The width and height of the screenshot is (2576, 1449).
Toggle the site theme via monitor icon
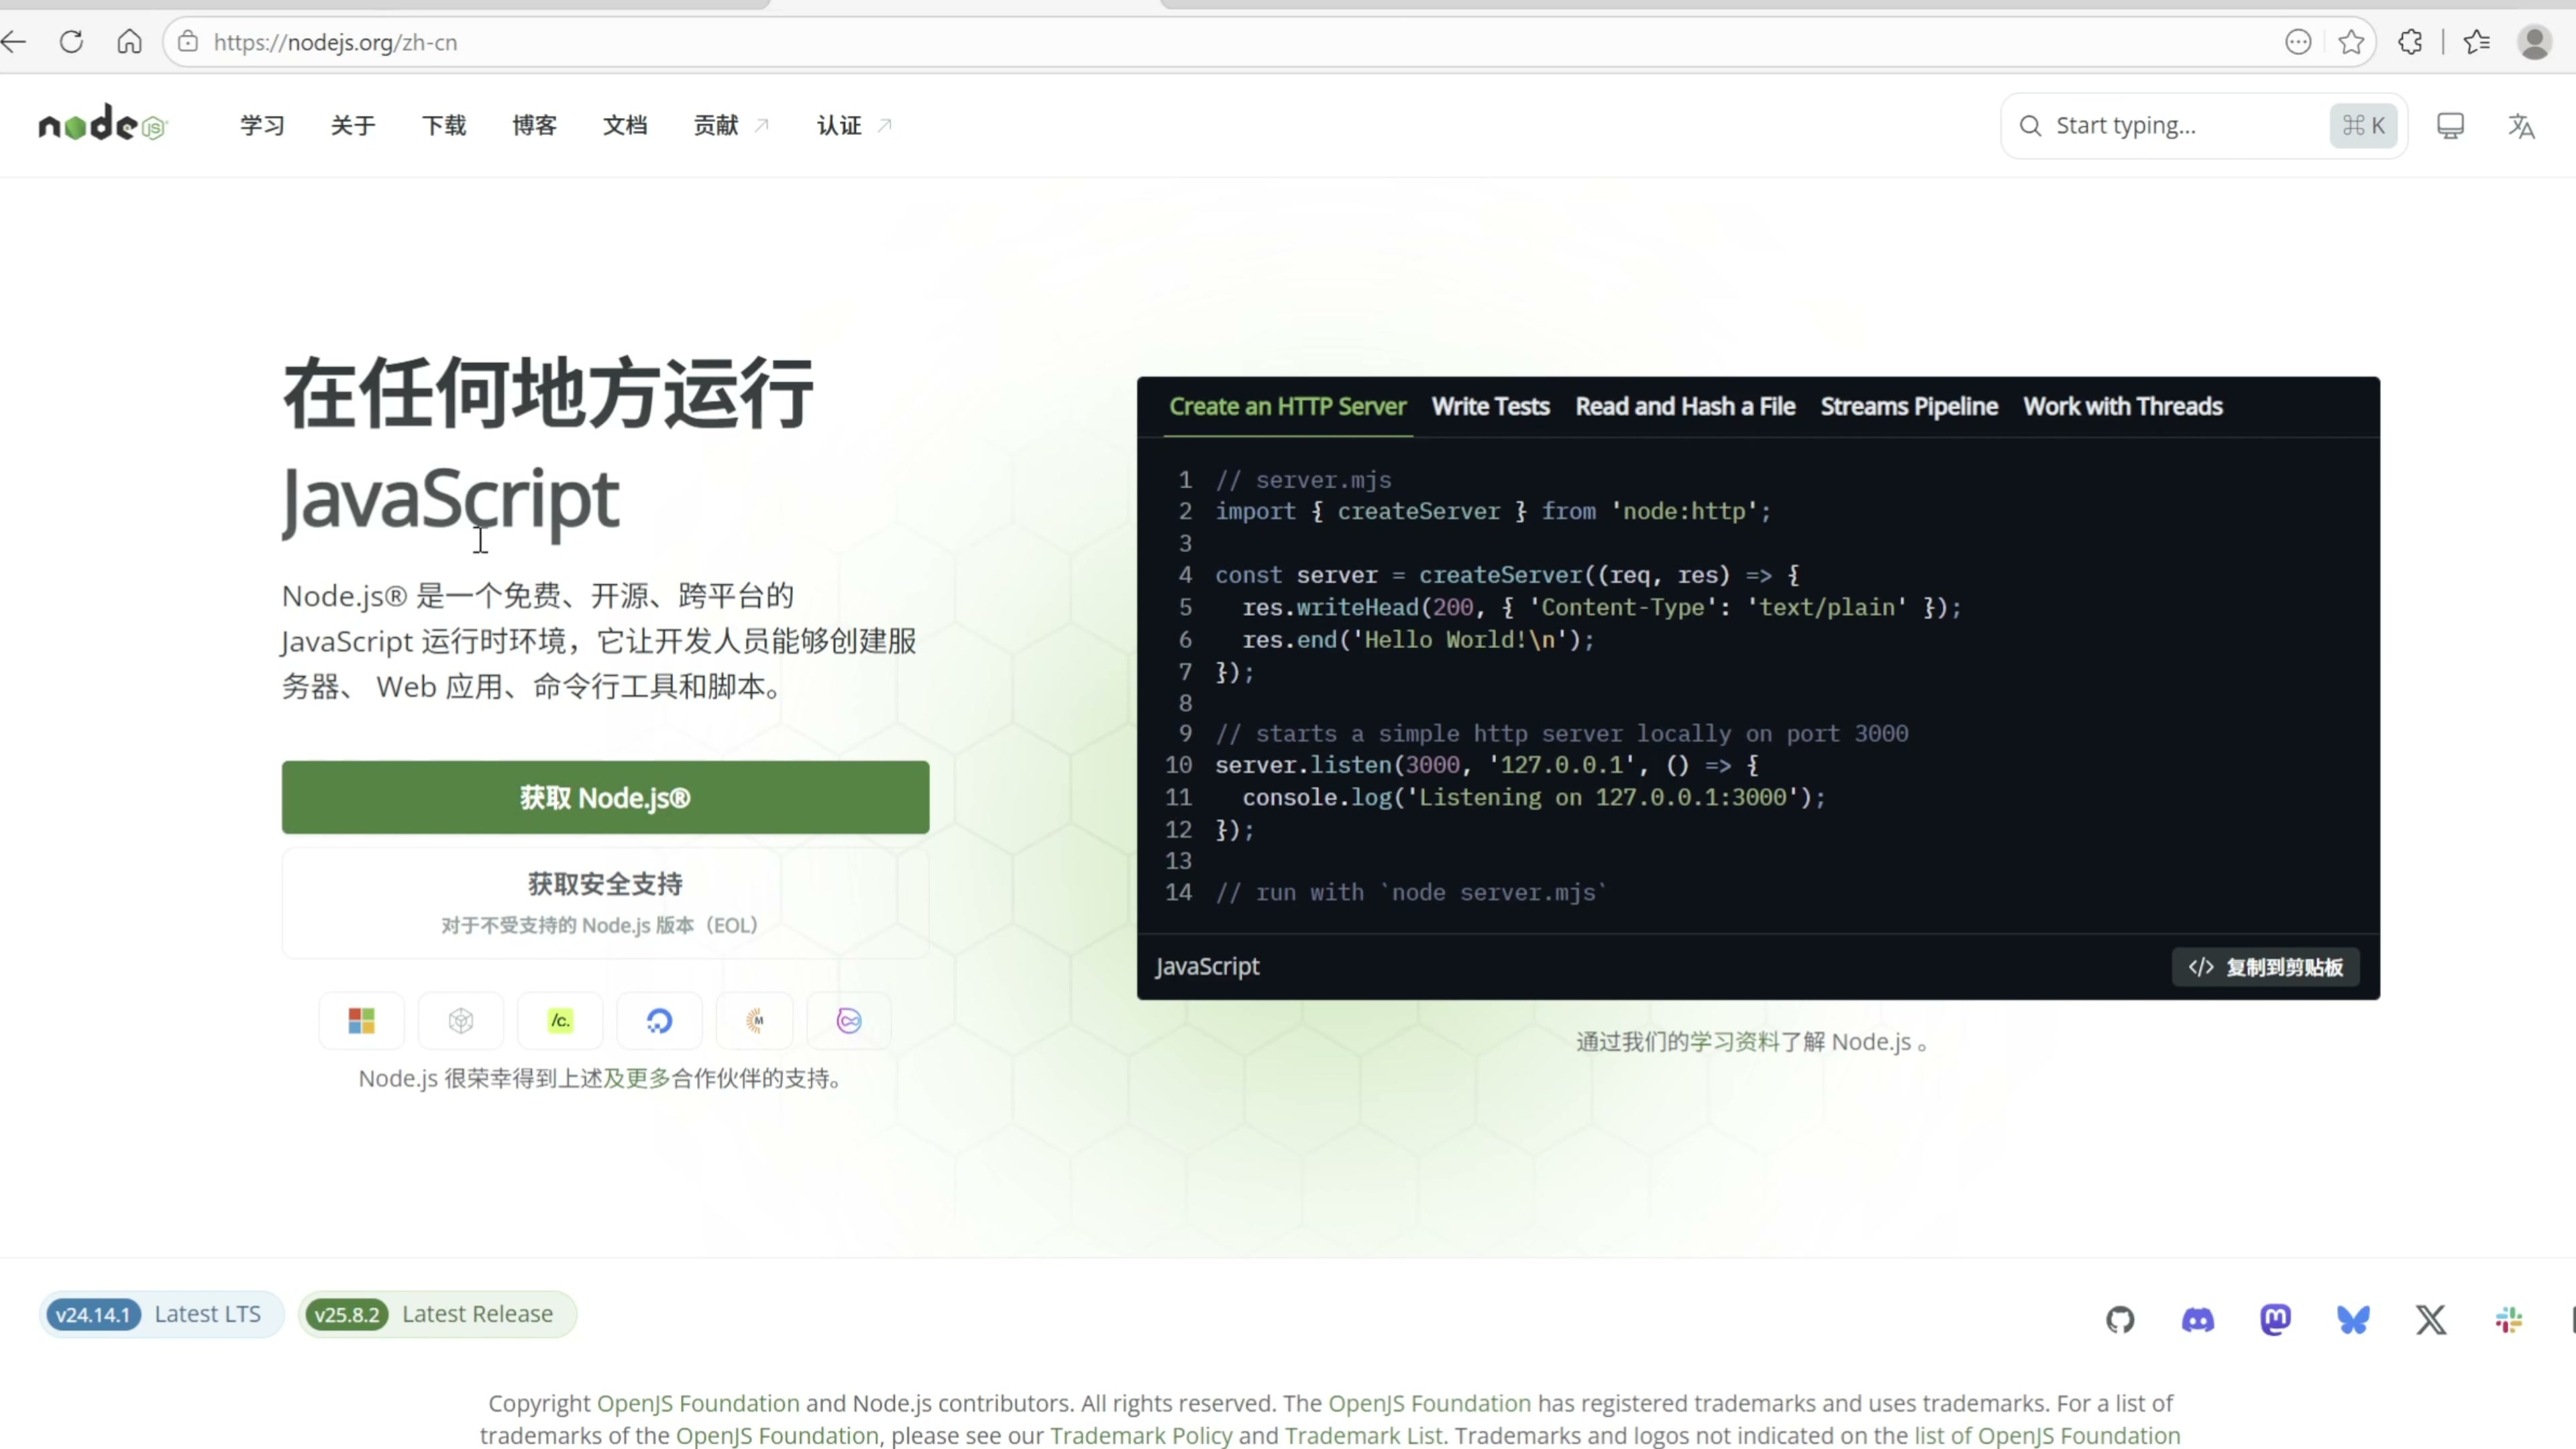pos(2450,126)
